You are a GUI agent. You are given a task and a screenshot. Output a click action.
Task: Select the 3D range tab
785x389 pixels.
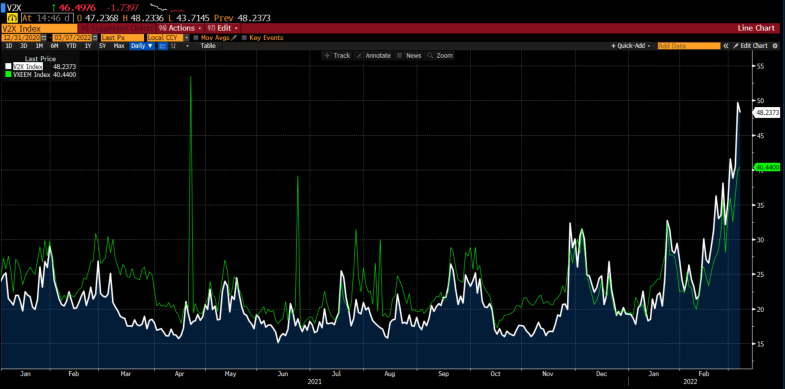[x=24, y=46]
